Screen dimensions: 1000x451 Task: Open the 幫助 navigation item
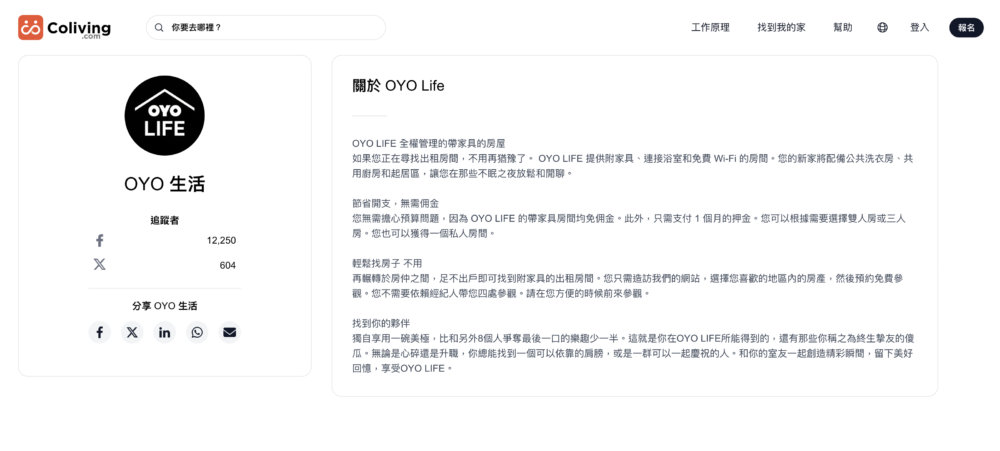pyautogui.click(x=842, y=28)
